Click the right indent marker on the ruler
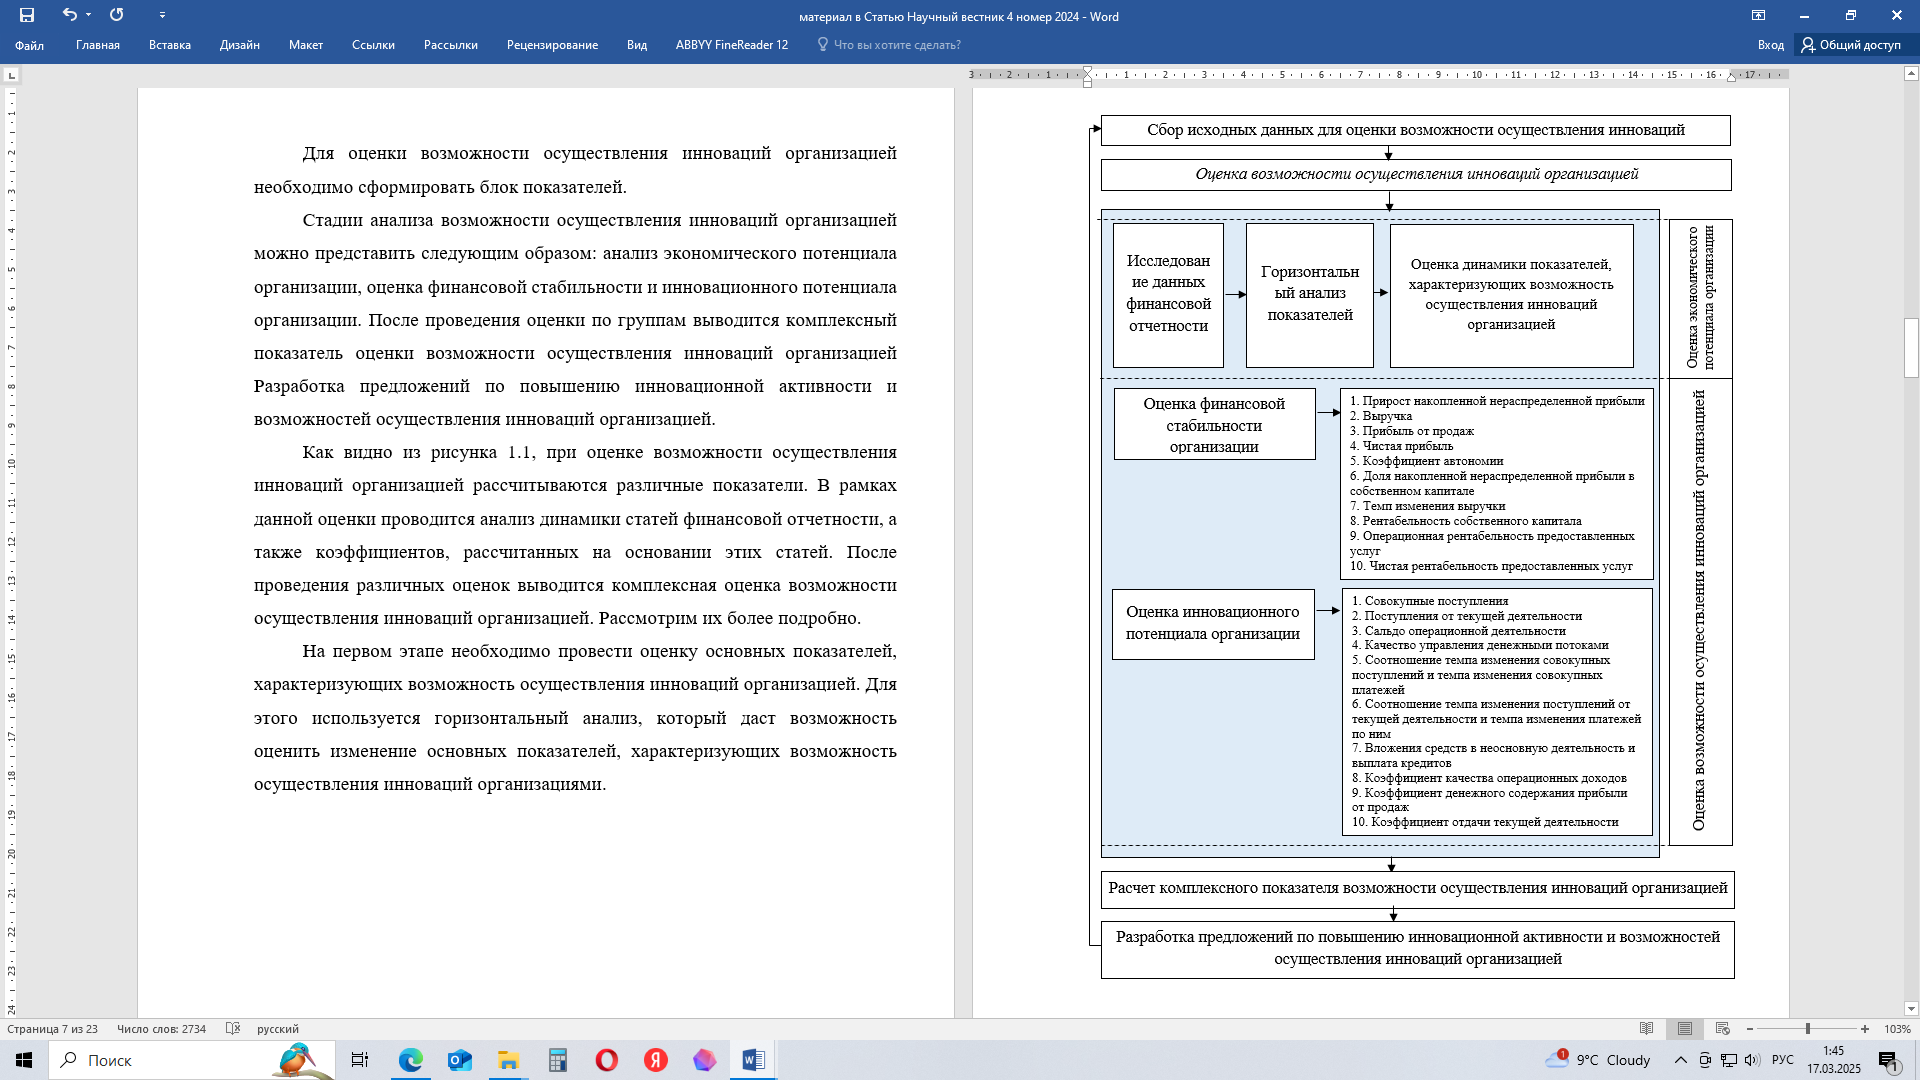Viewport: 1920px width, 1080px height. coord(1731,77)
